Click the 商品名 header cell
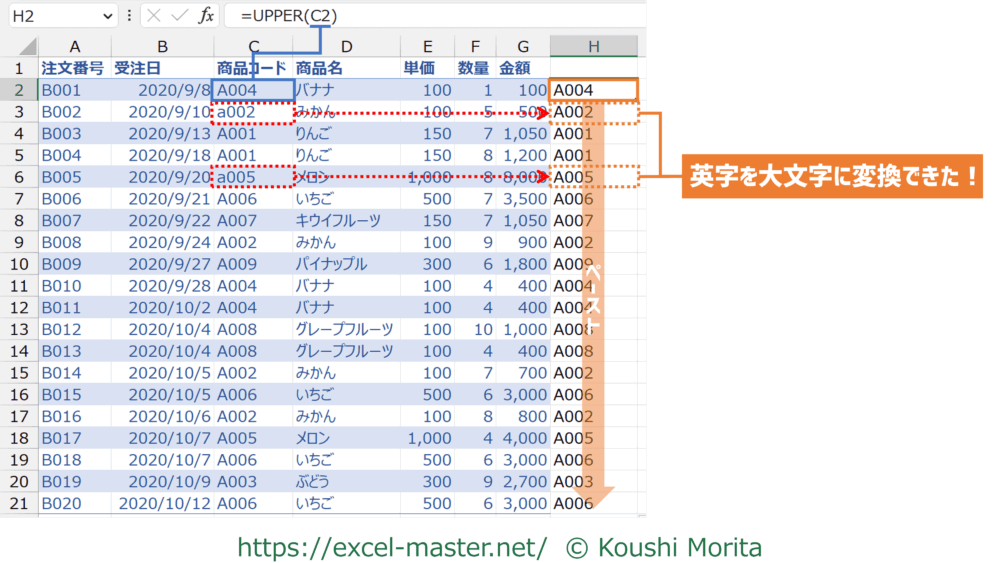Screen dimensions: 1000x563 coord(346,68)
